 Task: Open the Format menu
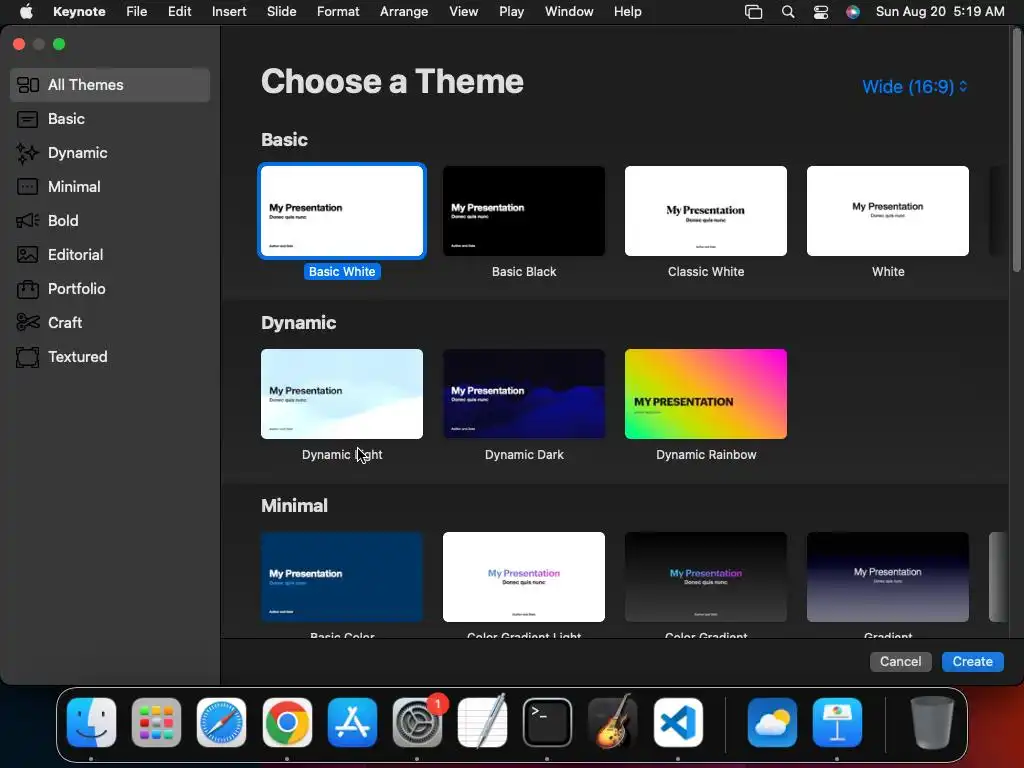click(x=338, y=12)
